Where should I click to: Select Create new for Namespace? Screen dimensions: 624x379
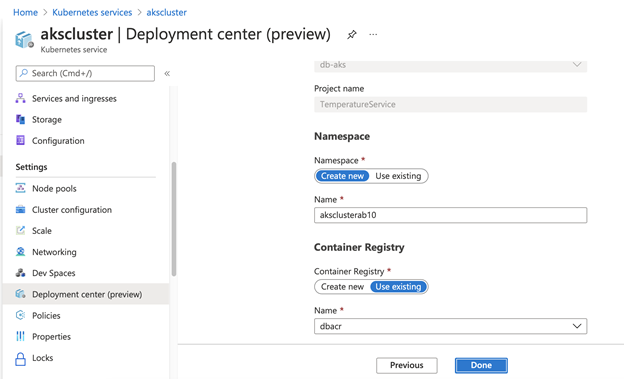pos(342,176)
